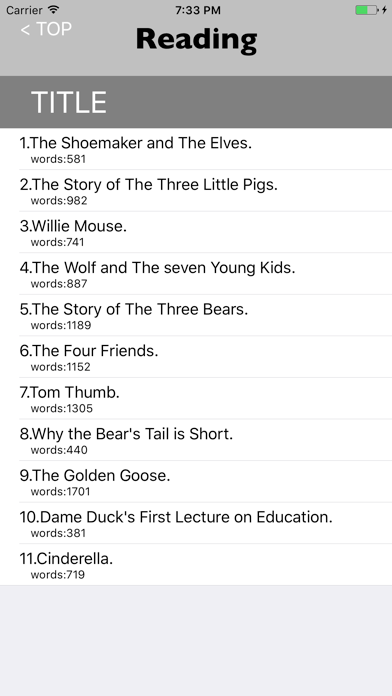Open Dame Duck's First Lecture on Education
This screenshot has height=696, width=392.
[x=196, y=523]
